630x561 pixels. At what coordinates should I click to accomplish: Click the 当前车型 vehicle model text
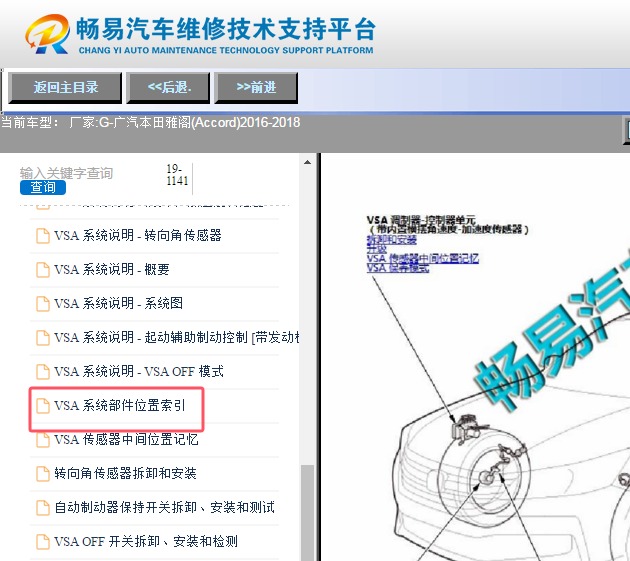click(x=151, y=122)
